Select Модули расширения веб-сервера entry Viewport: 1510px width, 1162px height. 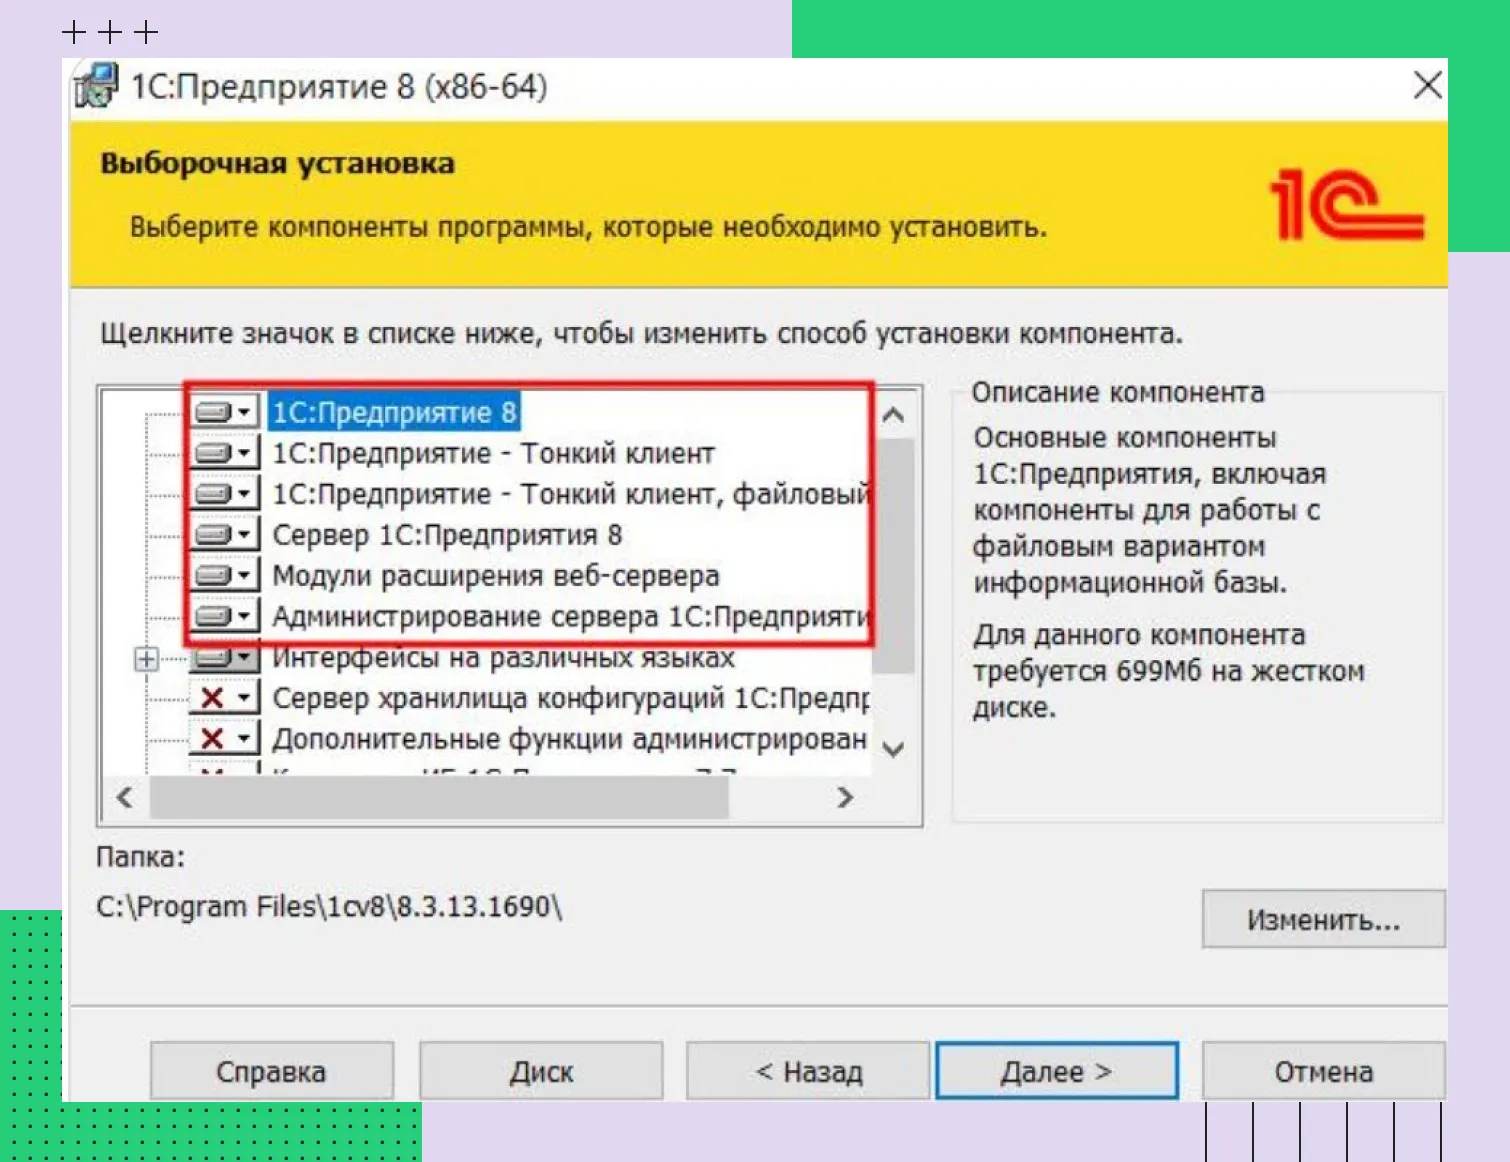(x=495, y=576)
